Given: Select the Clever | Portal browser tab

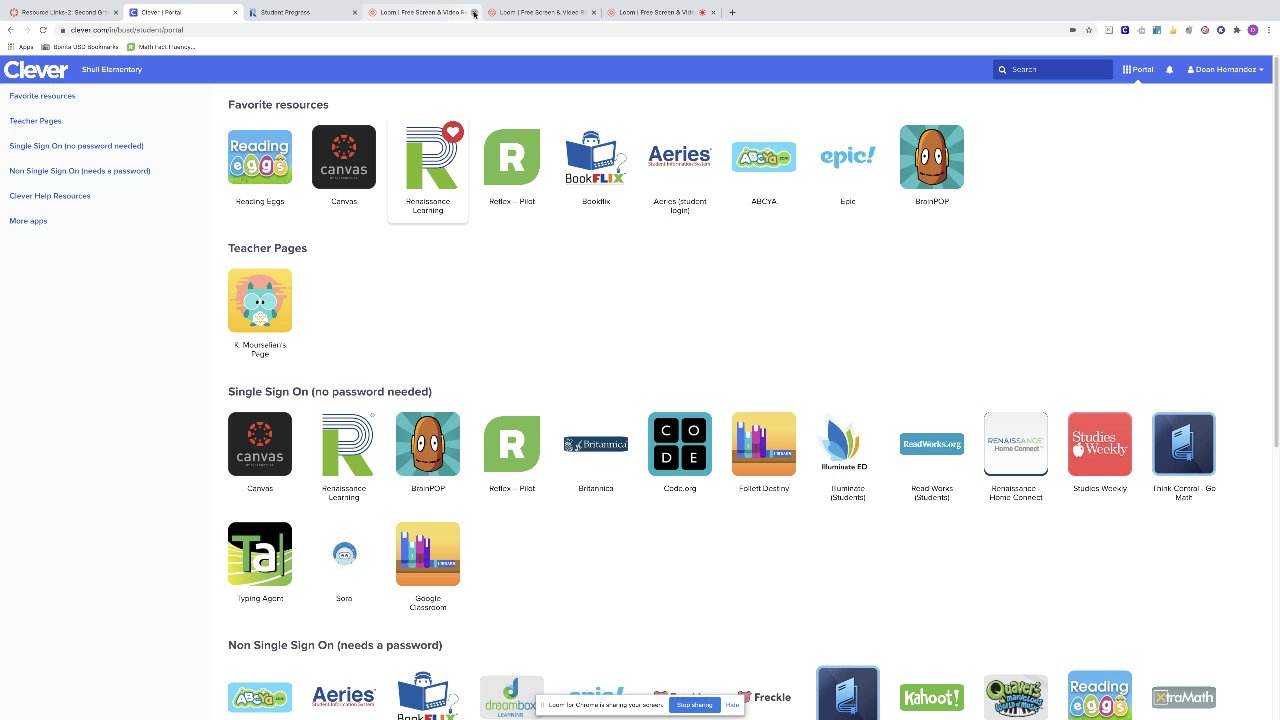Looking at the screenshot, I should [x=182, y=12].
